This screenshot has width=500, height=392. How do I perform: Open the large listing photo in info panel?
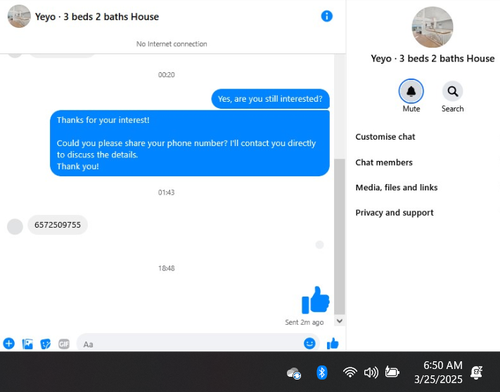(432, 27)
